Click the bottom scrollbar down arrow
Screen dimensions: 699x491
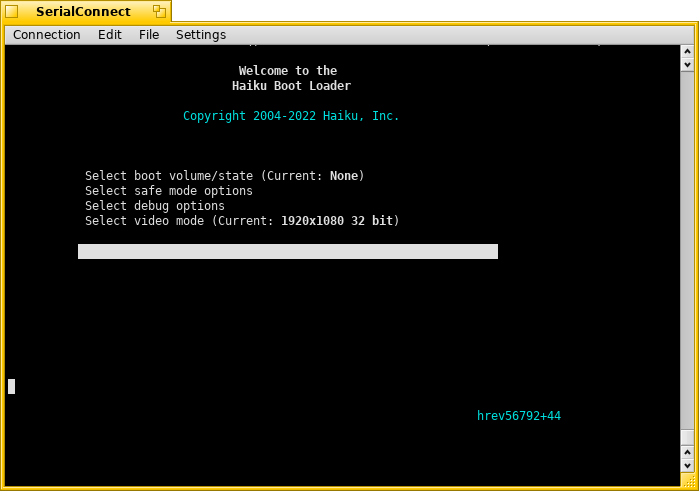pos(687,466)
